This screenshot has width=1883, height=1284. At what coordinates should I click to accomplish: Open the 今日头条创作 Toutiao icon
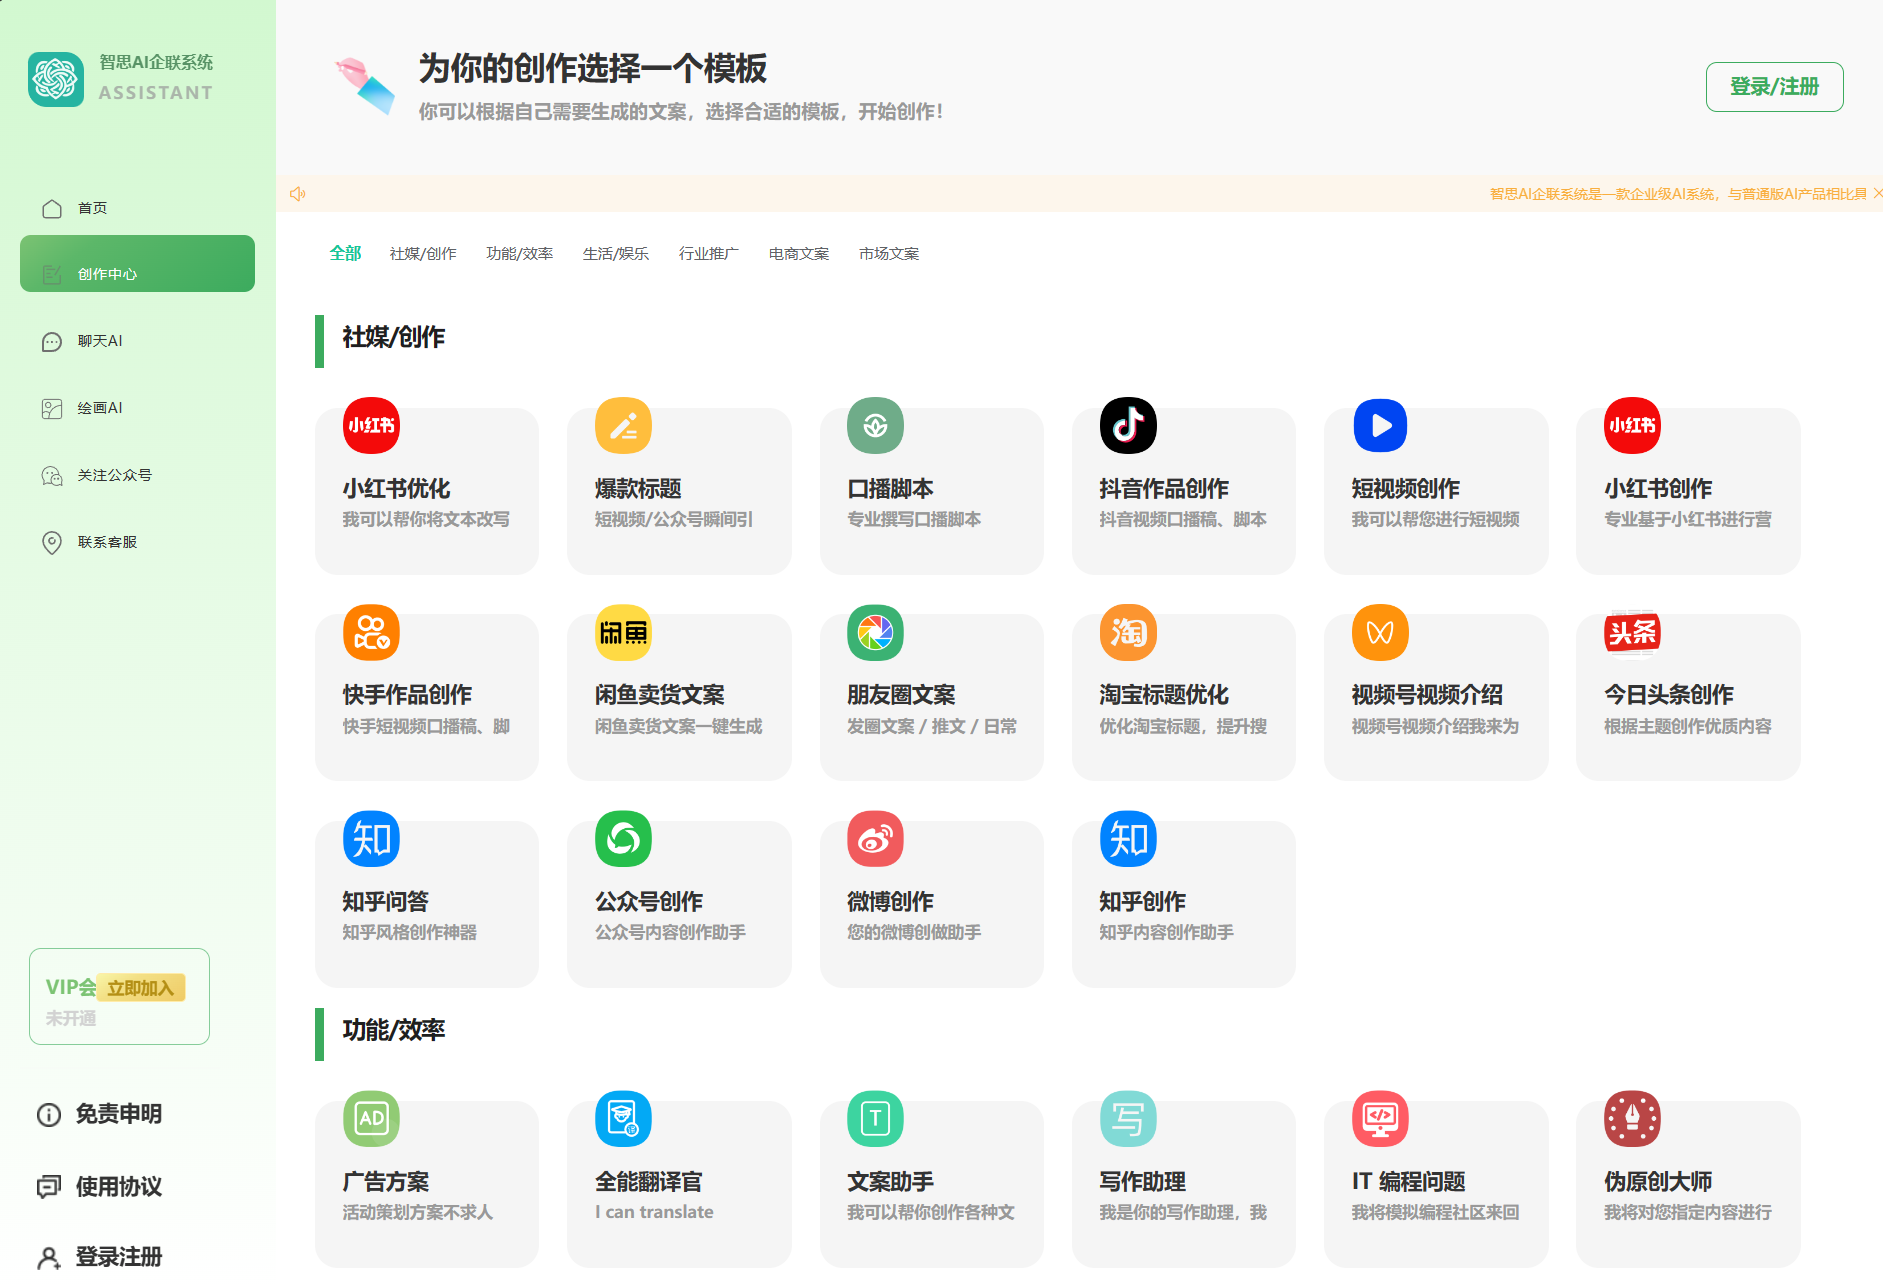[x=1632, y=633]
